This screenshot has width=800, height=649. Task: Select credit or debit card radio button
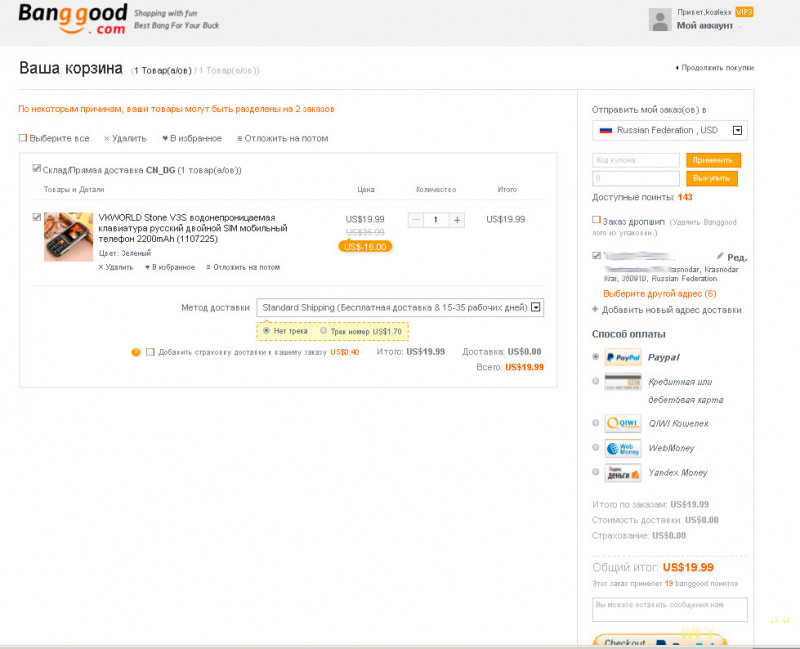(x=595, y=381)
